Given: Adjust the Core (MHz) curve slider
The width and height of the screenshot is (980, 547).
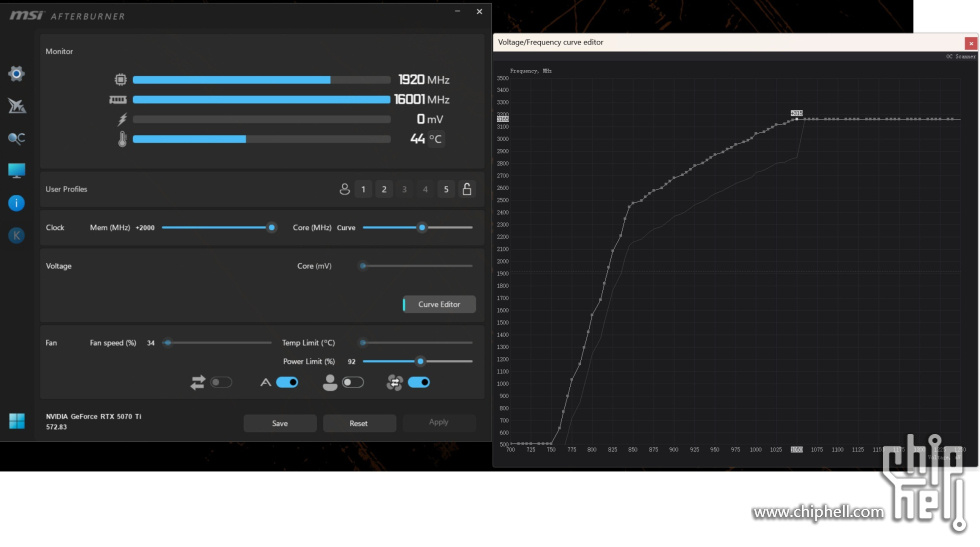Looking at the screenshot, I should click(418, 228).
